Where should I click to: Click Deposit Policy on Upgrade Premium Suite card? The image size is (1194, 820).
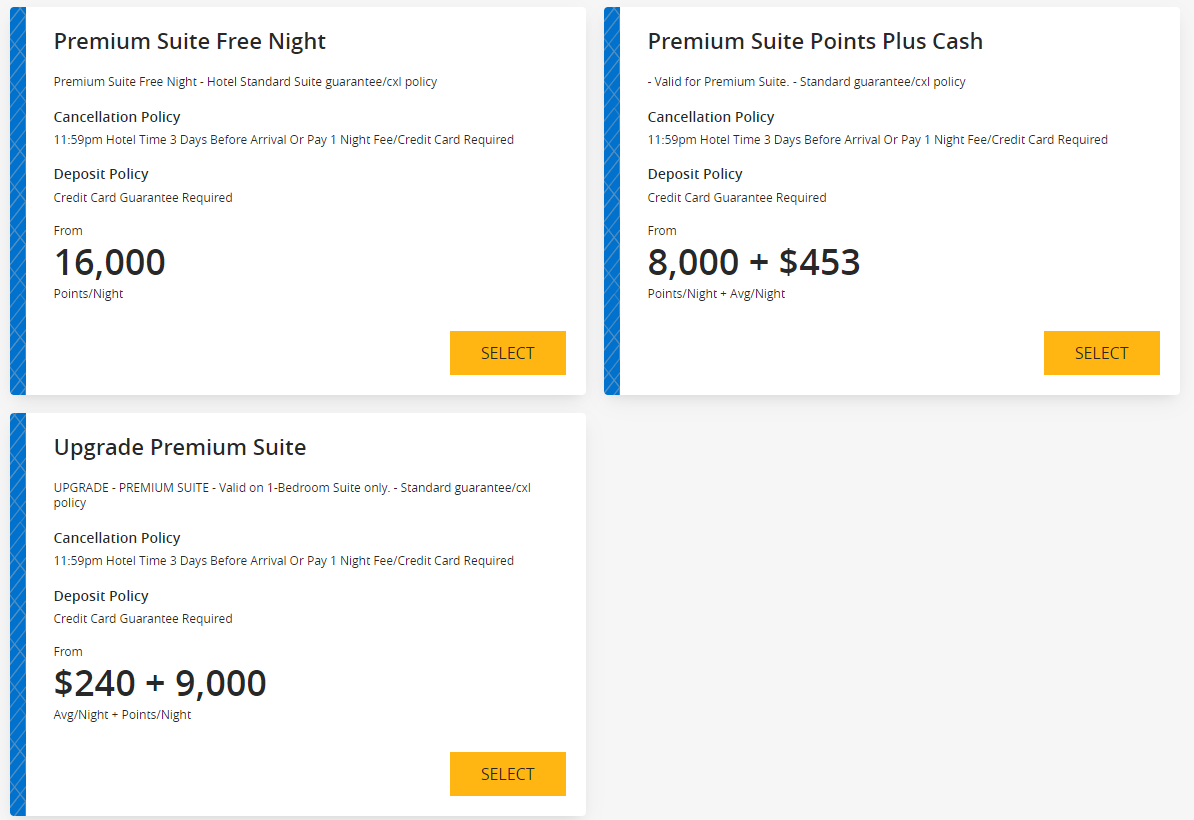click(101, 595)
